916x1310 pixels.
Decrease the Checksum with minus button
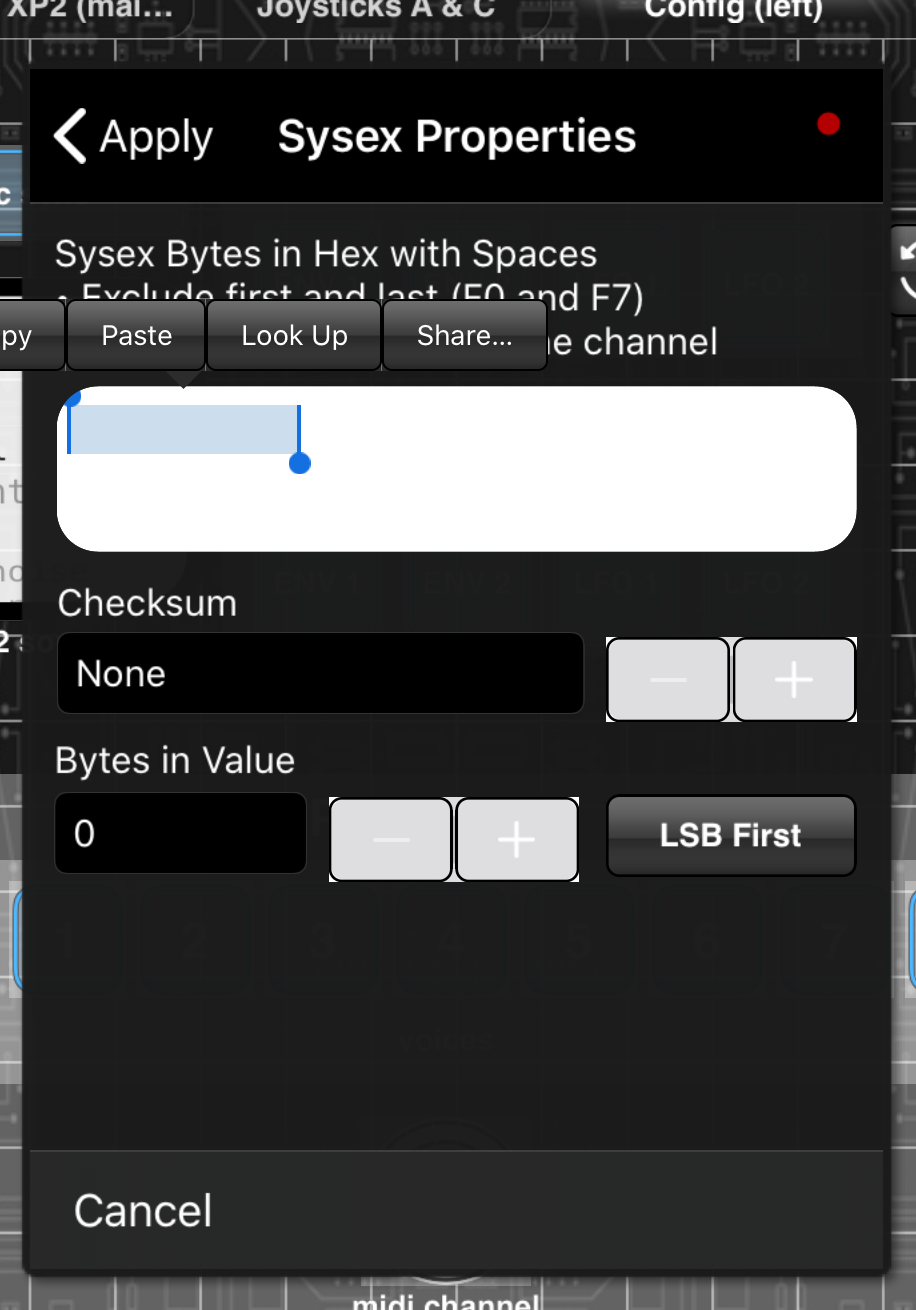click(x=668, y=680)
